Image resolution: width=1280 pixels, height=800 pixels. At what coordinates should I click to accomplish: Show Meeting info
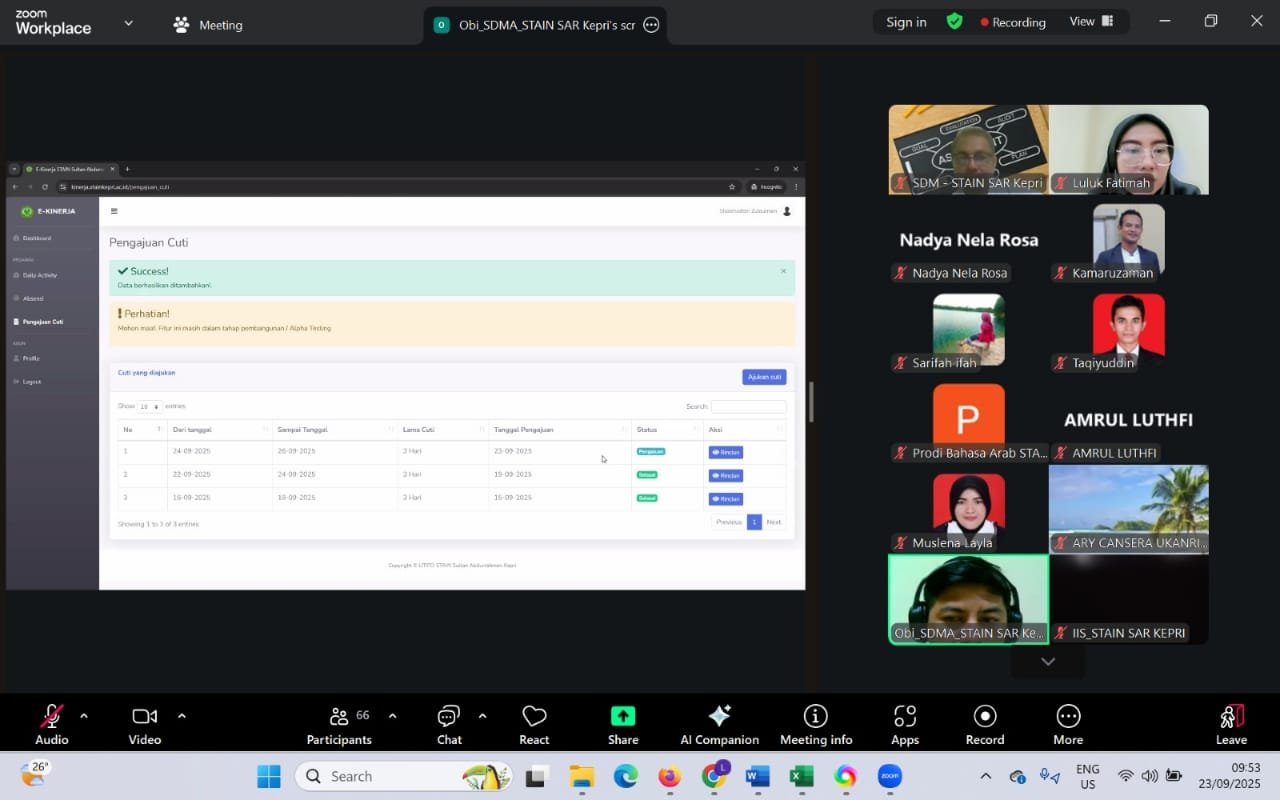816,724
